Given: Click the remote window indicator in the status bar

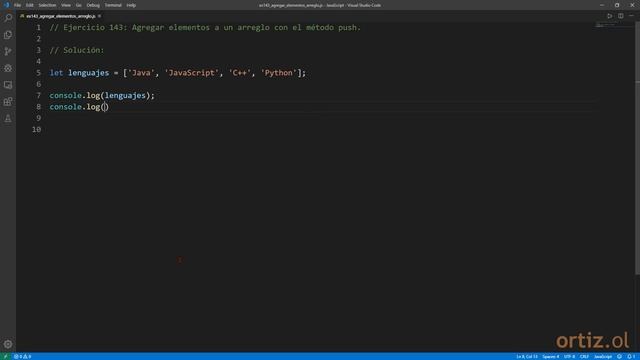Looking at the screenshot, I should [x=5, y=356].
